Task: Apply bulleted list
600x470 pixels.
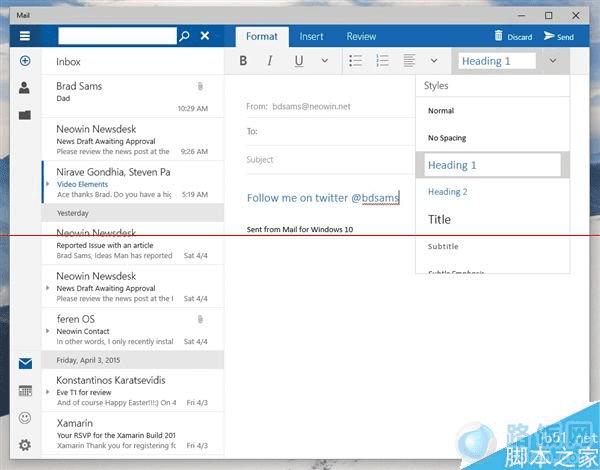Action: tap(355, 61)
